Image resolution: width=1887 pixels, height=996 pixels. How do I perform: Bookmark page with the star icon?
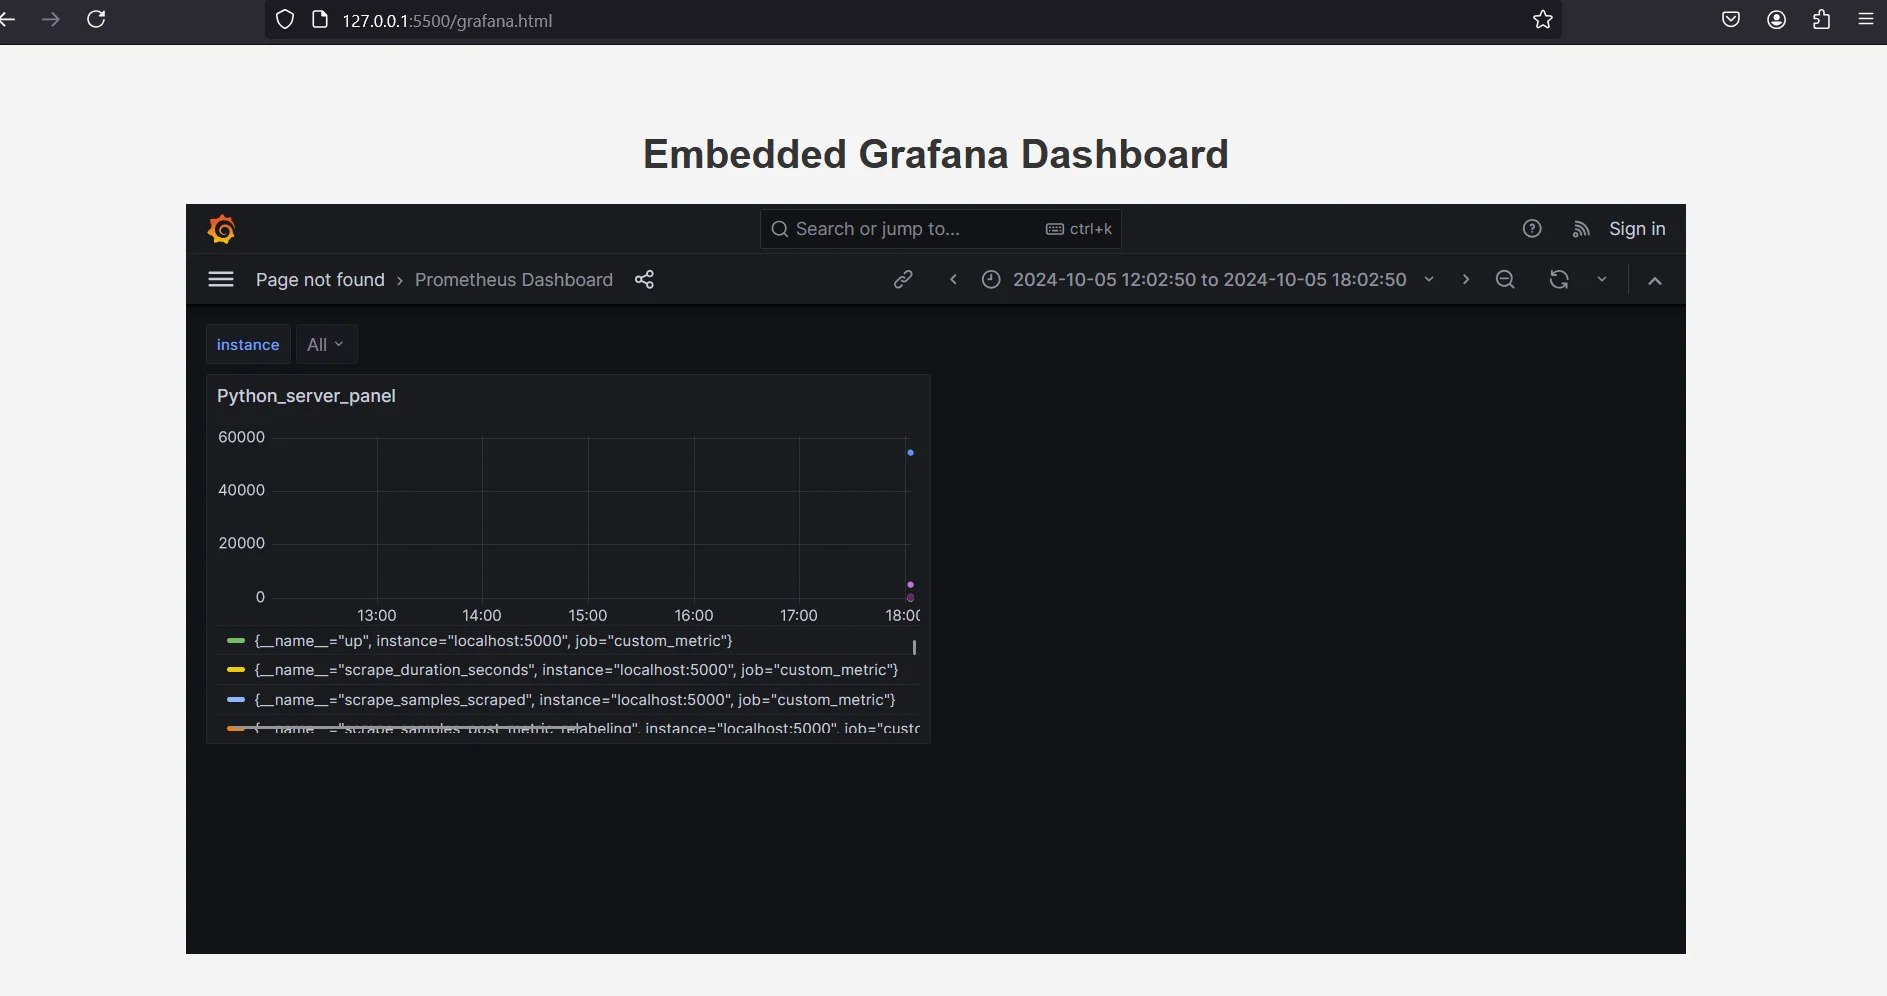pyautogui.click(x=1543, y=19)
